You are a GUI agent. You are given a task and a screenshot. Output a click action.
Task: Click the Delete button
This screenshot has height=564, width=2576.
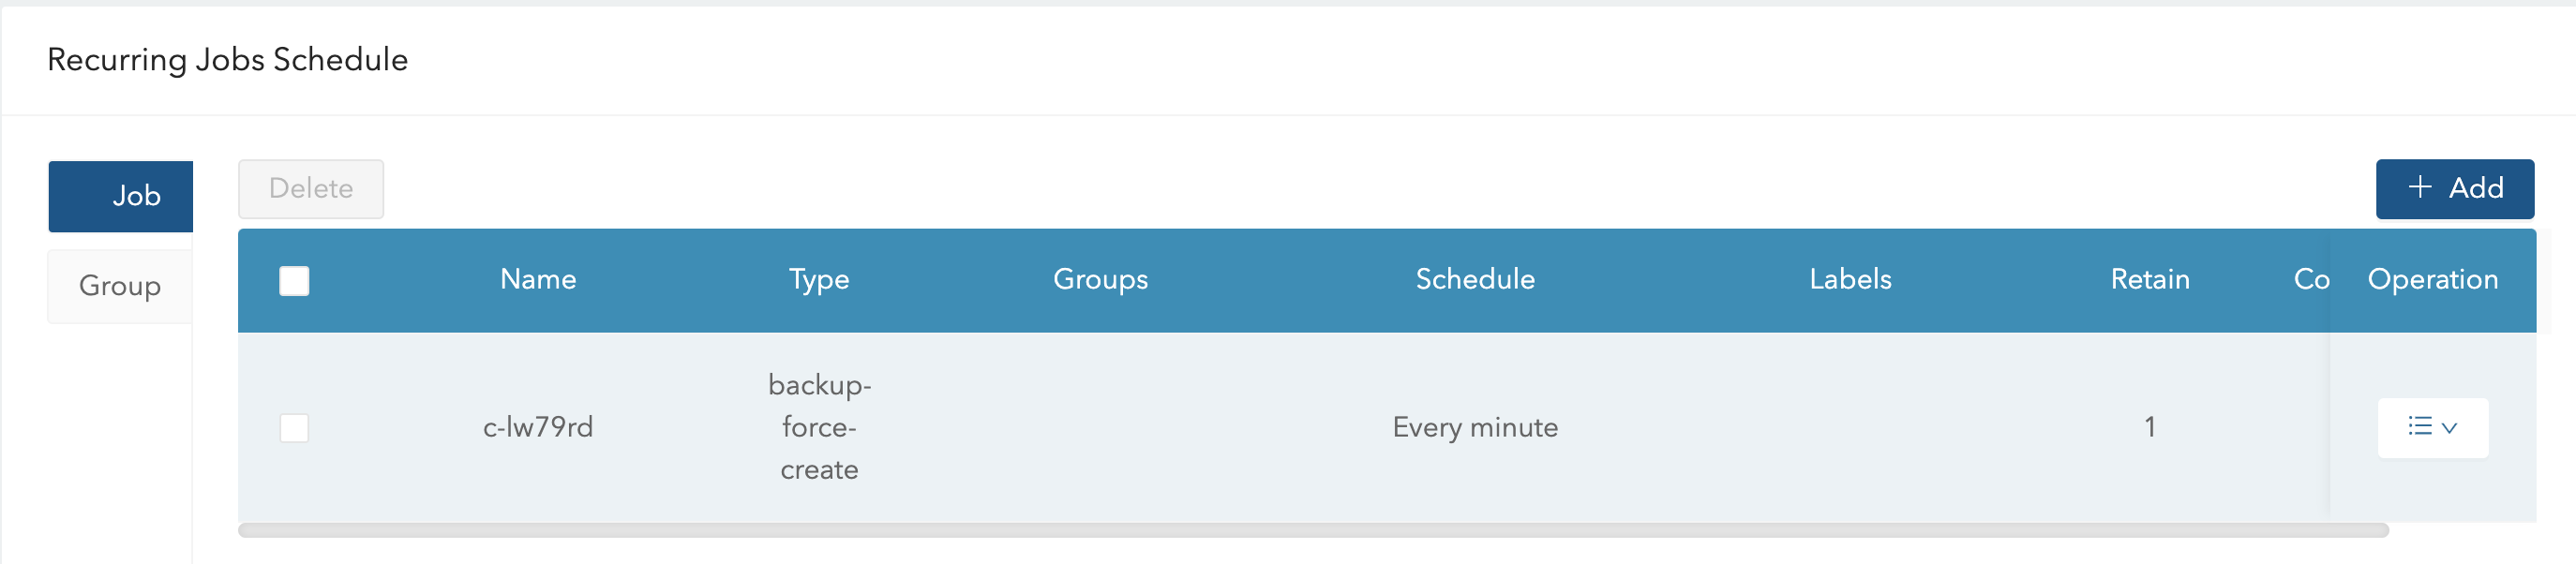[310, 188]
